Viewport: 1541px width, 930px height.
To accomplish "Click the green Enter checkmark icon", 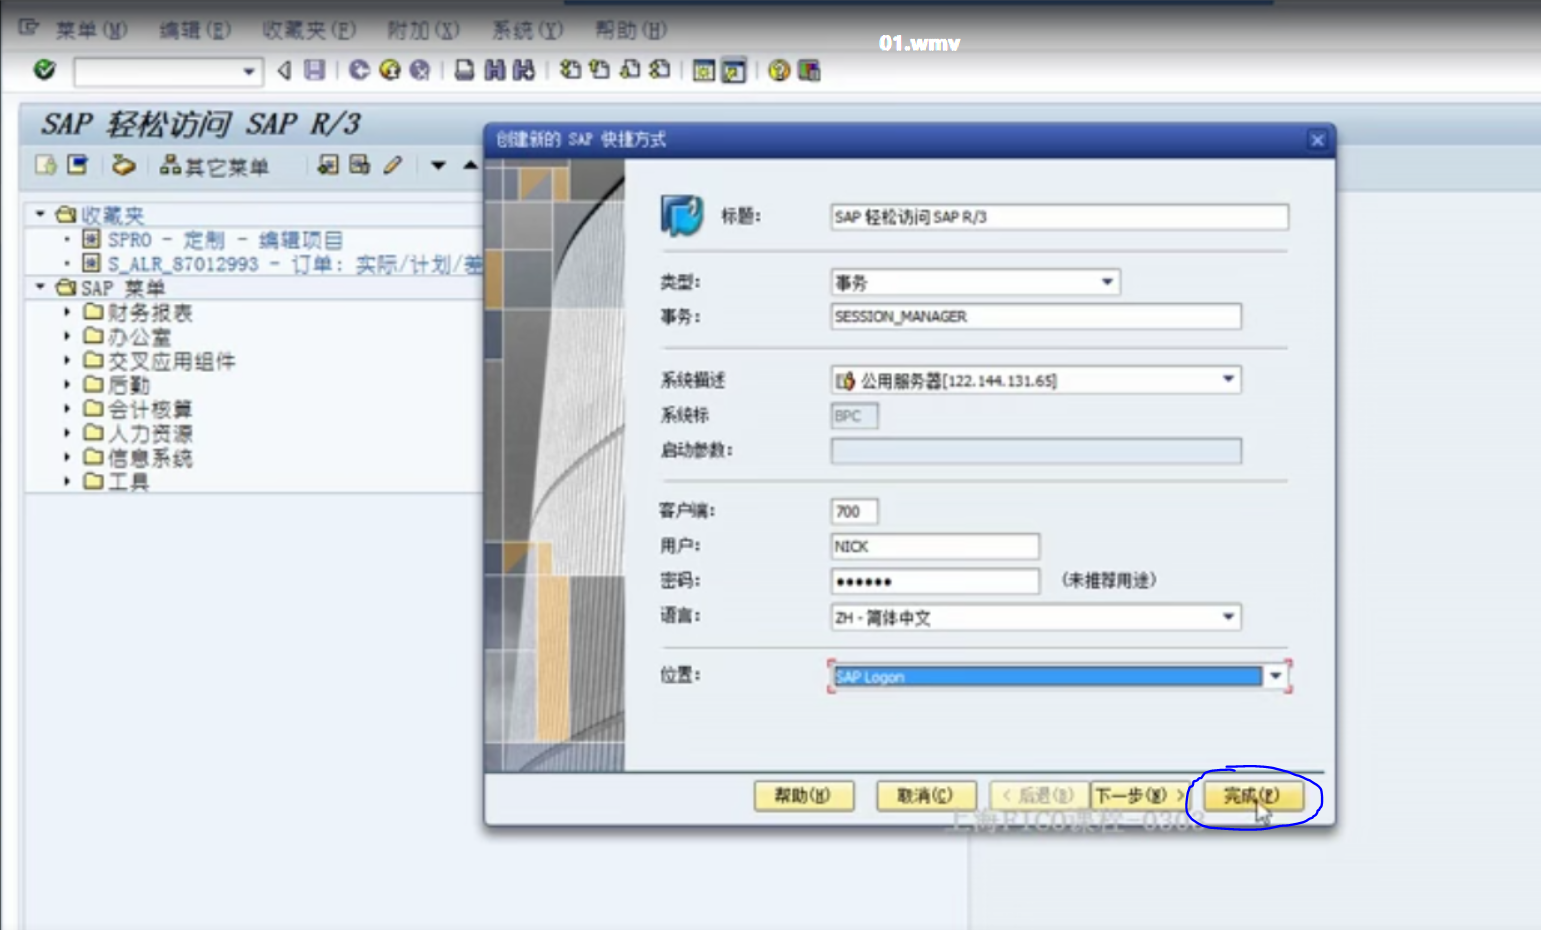I will [42, 70].
